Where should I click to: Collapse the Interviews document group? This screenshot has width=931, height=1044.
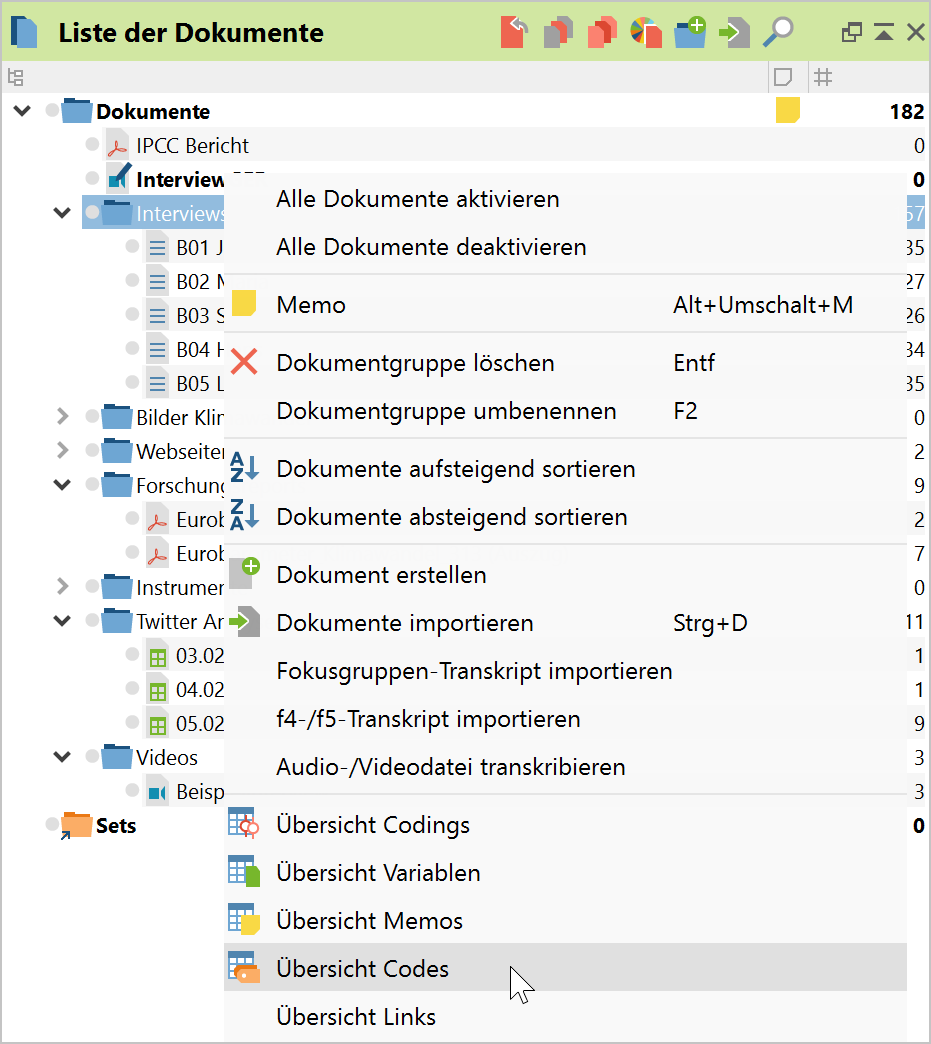pos(62,213)
